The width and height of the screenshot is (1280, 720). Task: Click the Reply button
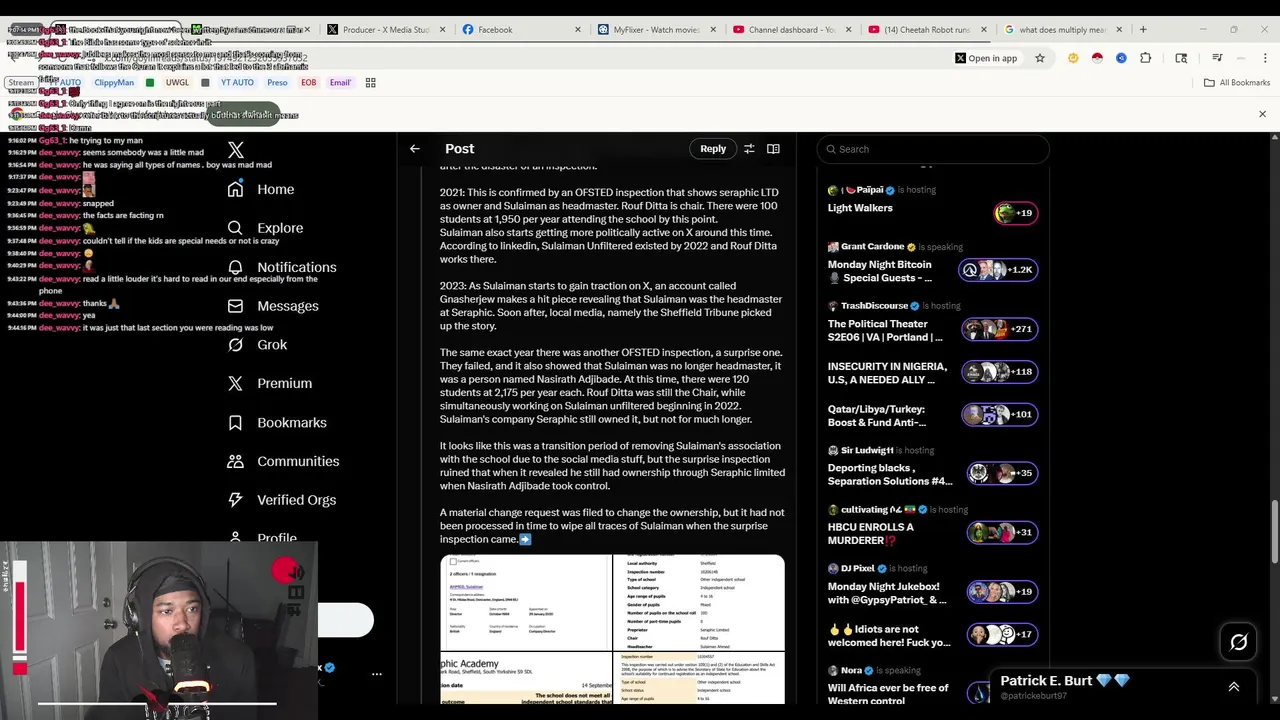pyautogui.click(x=713, y=149)
